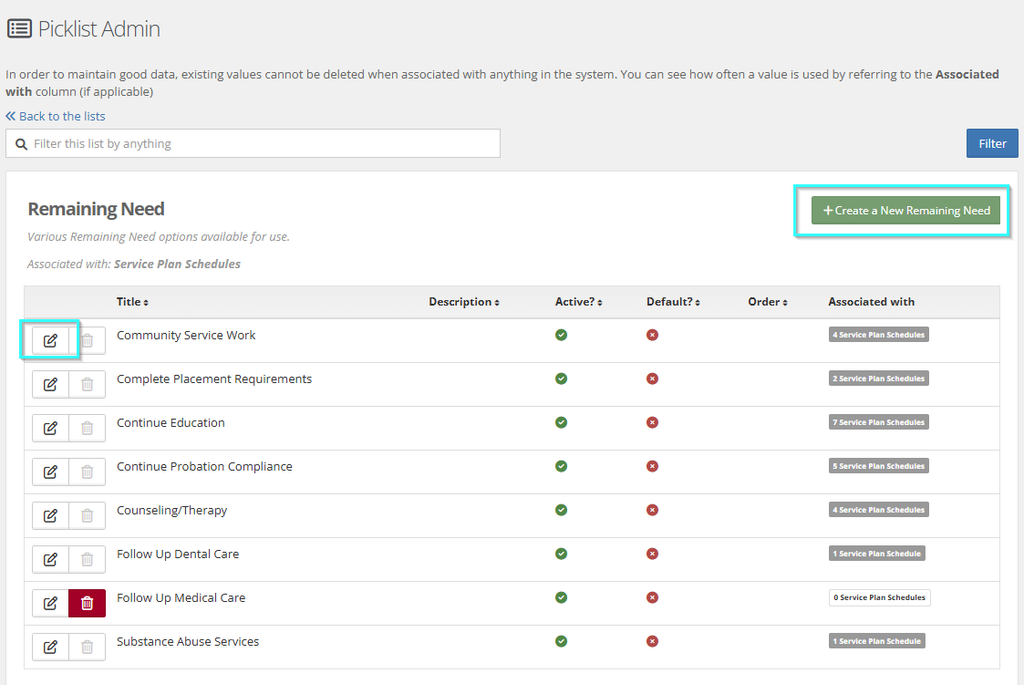Edit the Continue Probation Compliance entry

tap(50, 472)
